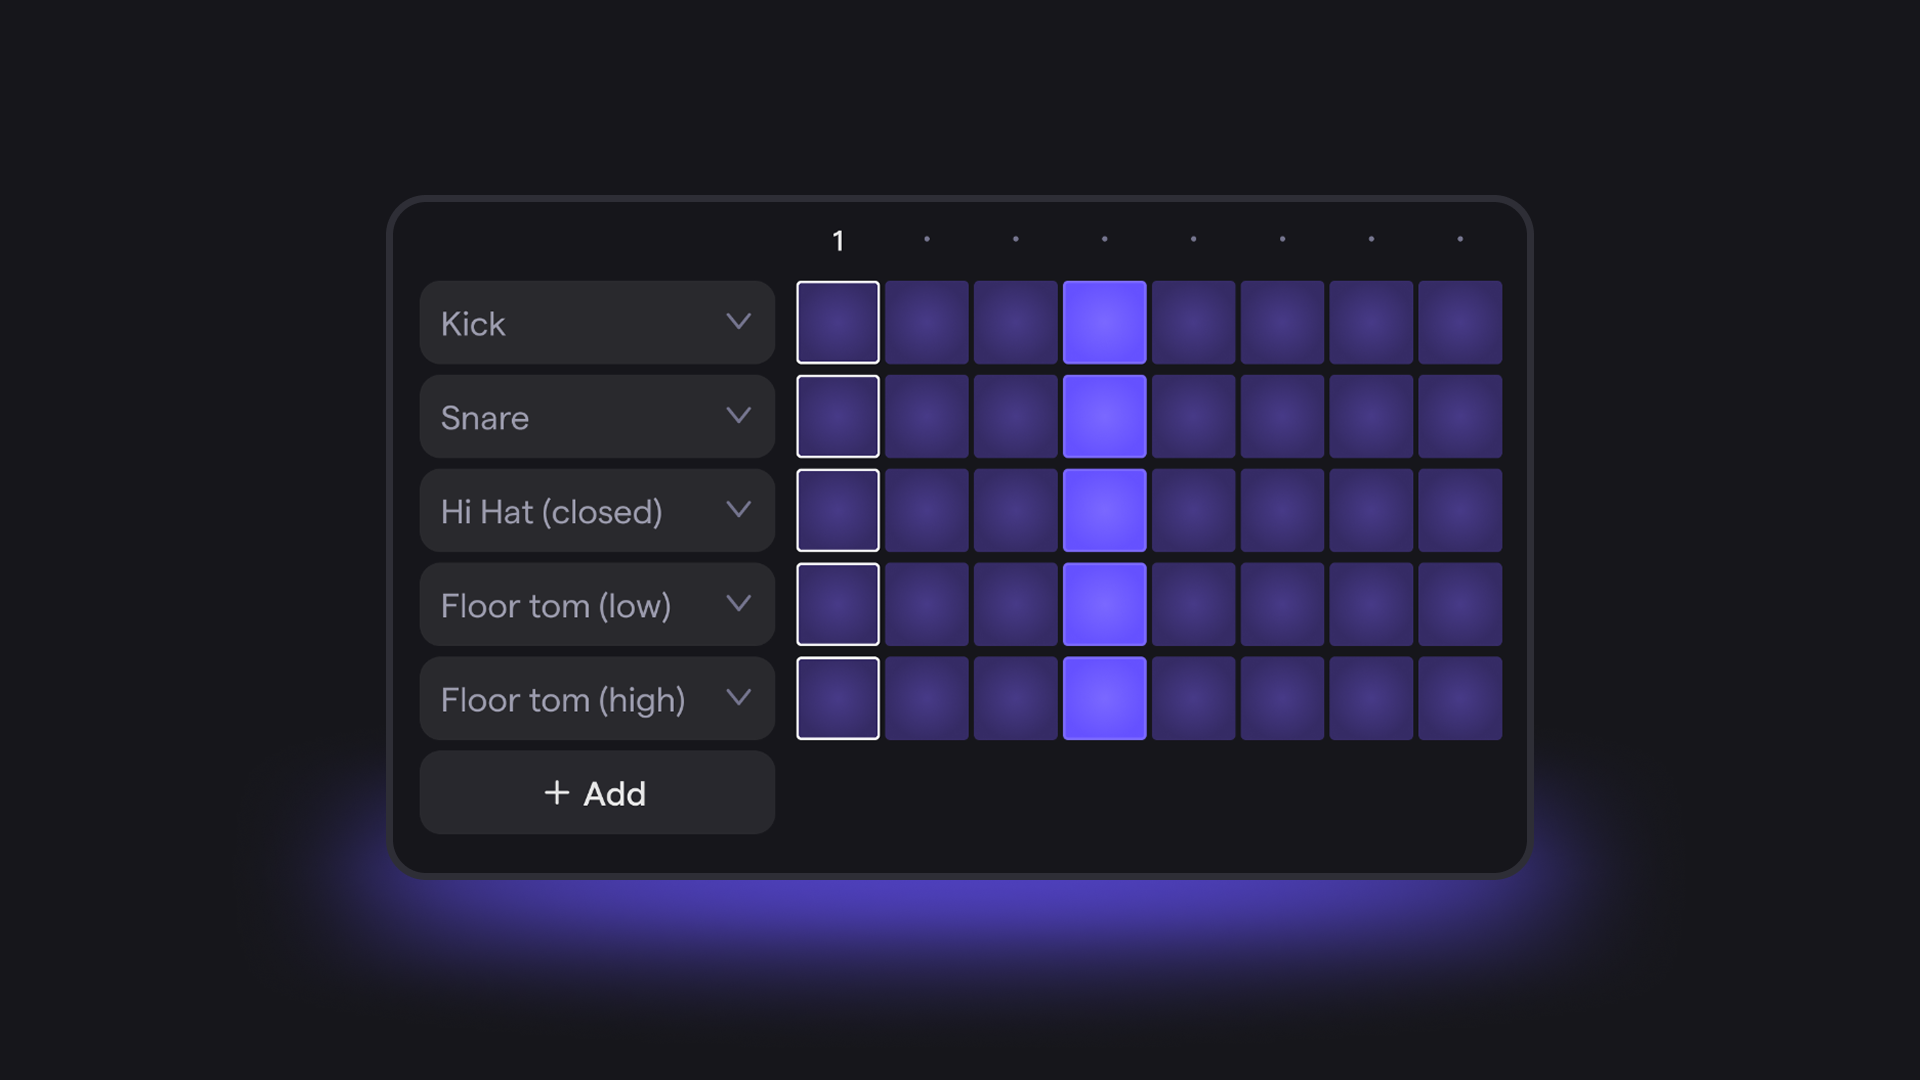Click the Add track button

tap(597, 793)
